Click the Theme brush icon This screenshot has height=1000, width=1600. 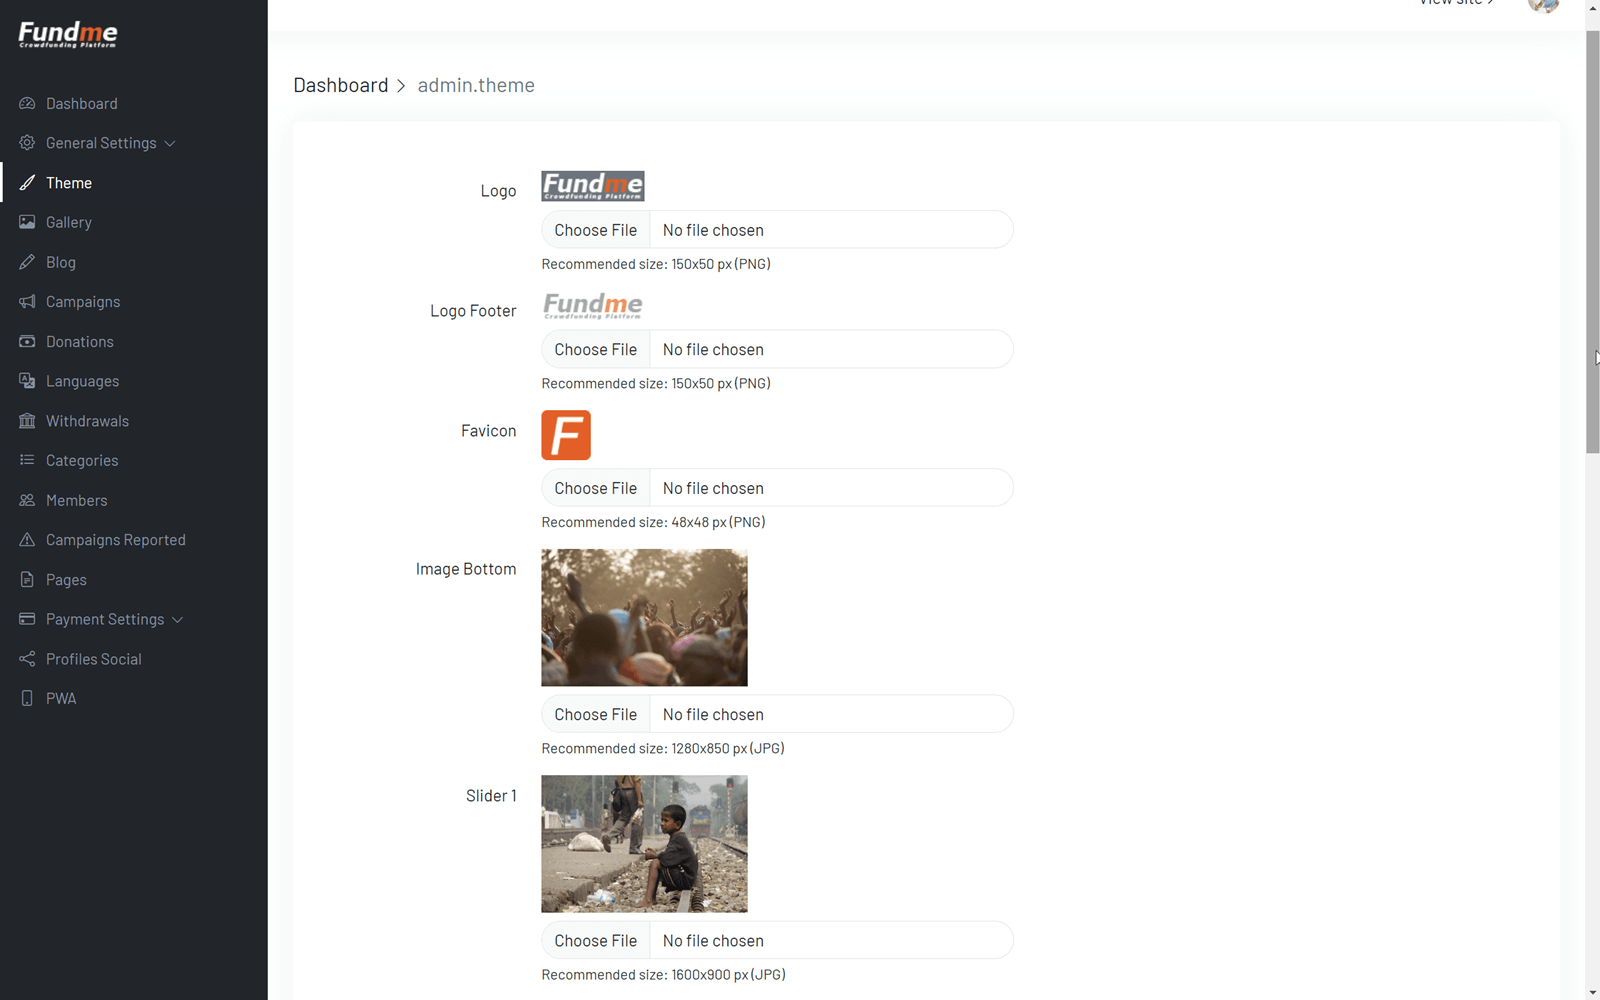(x=27, y=183)
